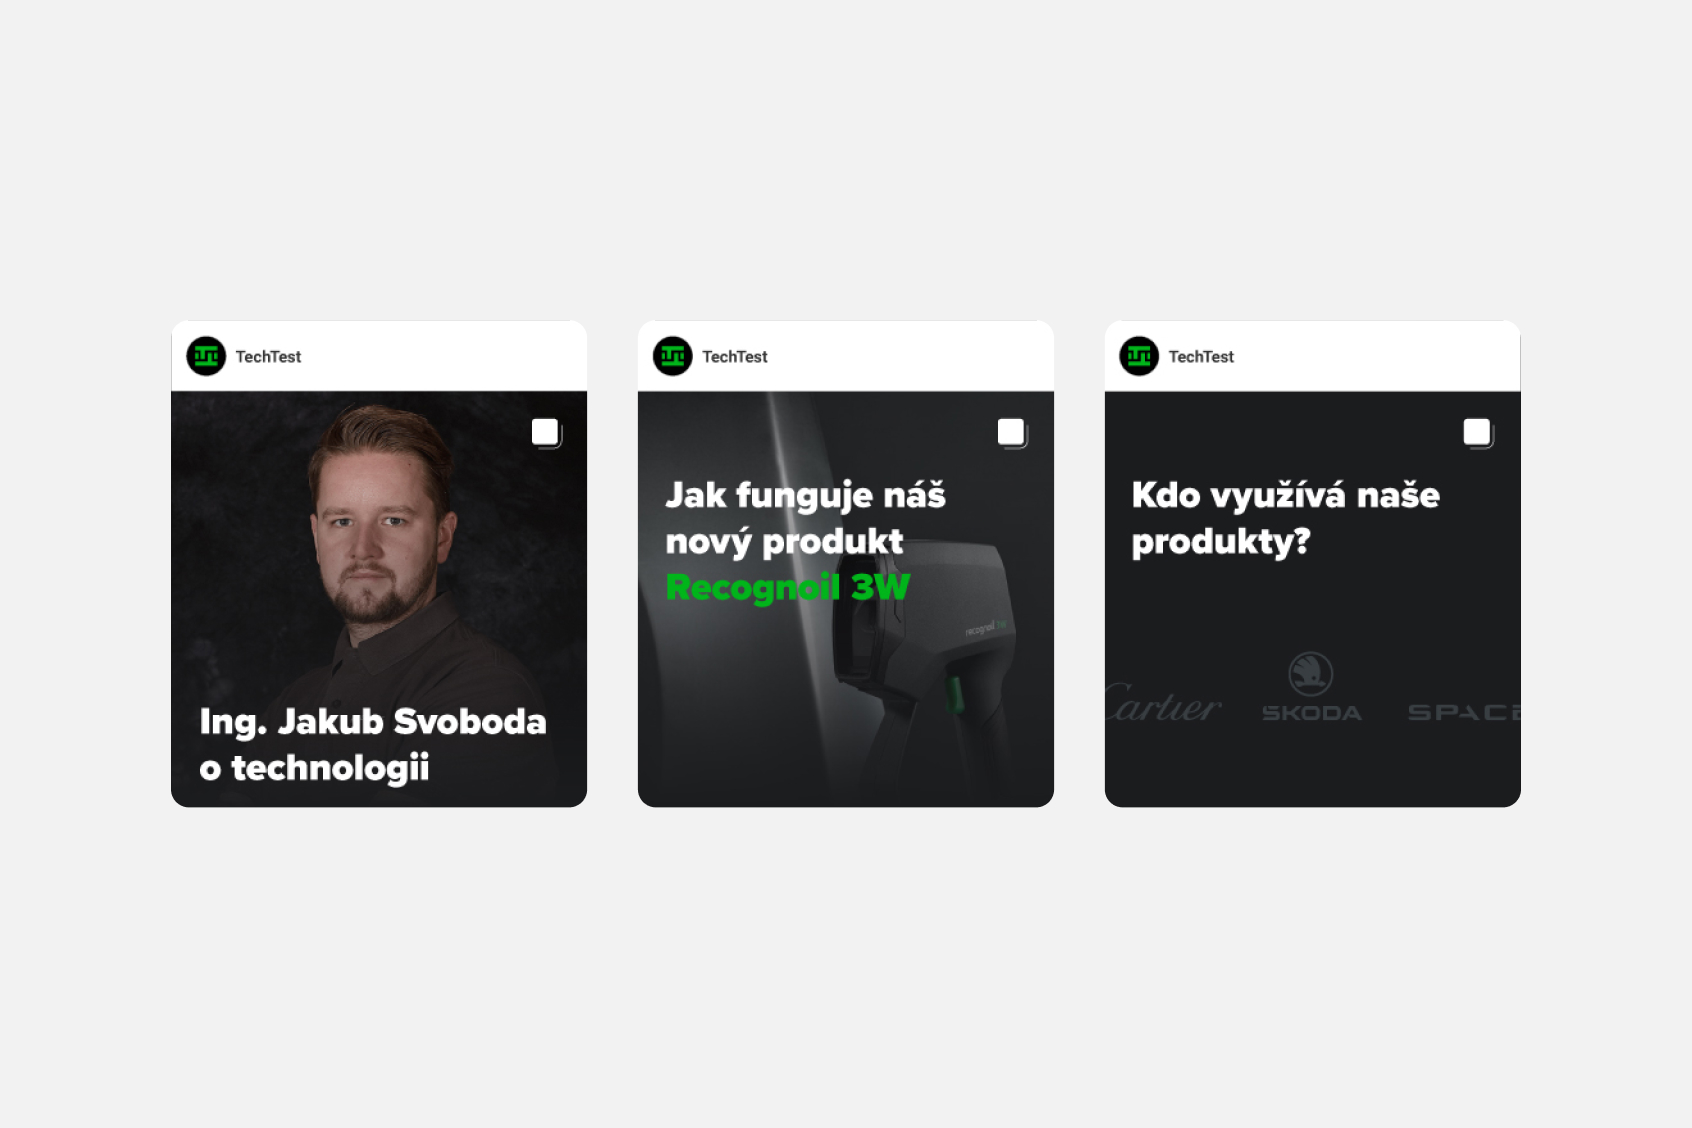Click TechTest avatar on Jakub Svoboda post
The height and width of the screenshot is (1128, 1692).
point(206,356)
